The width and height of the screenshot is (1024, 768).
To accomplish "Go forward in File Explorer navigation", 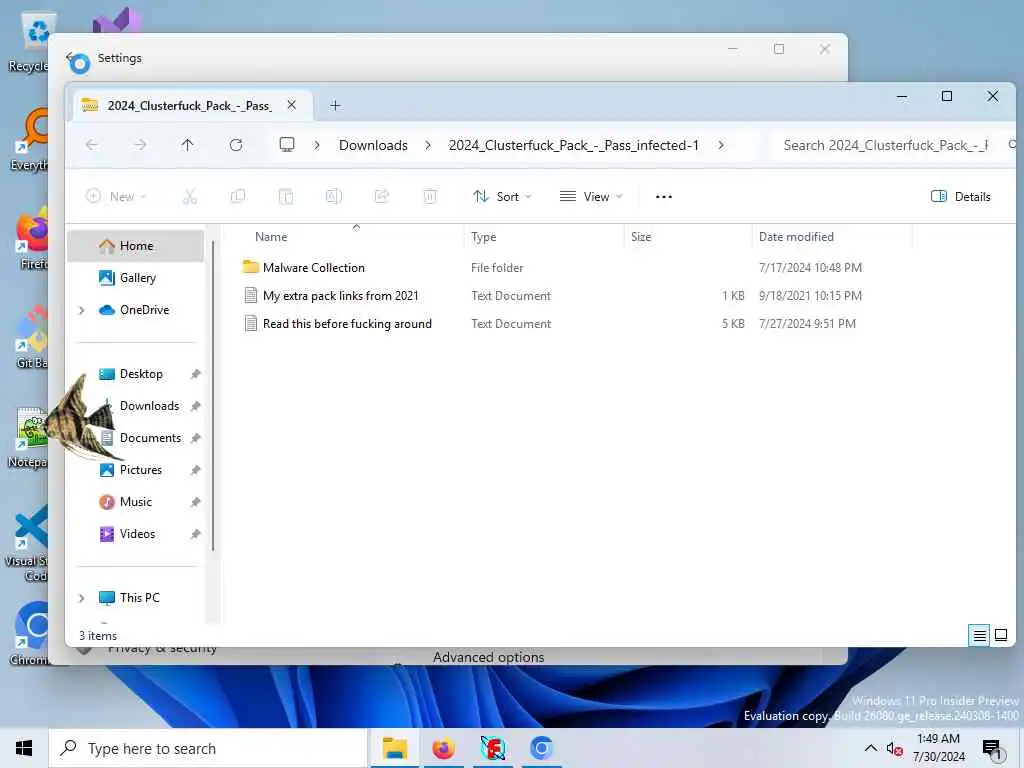I will pos(139,145).
